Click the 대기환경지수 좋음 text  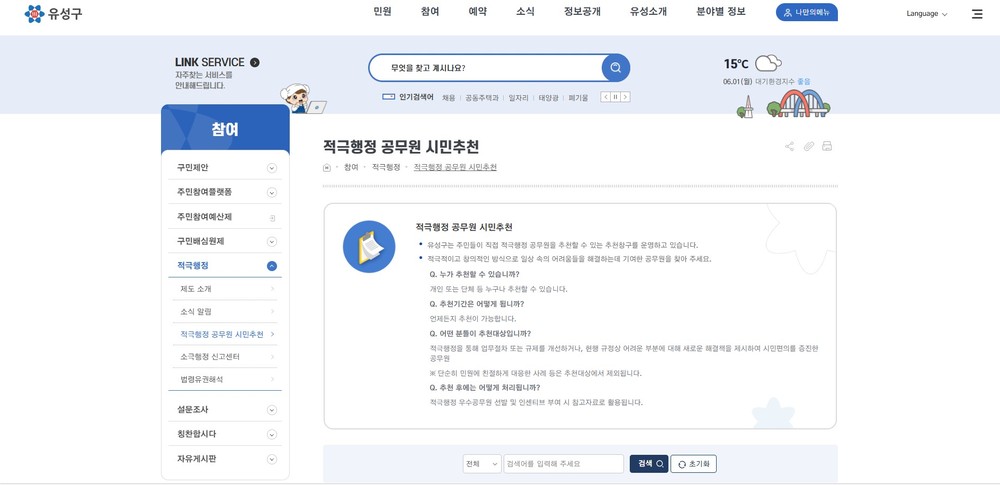[x=783, y=82]
